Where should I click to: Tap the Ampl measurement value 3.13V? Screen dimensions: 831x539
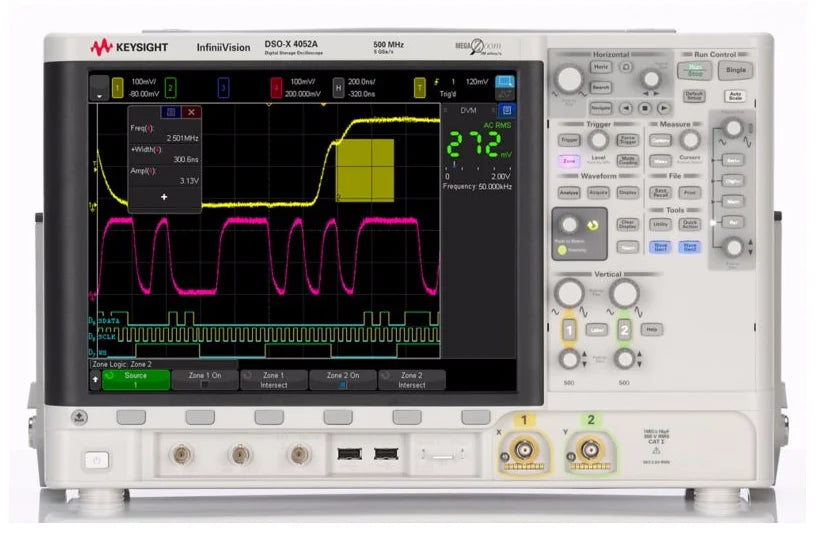point(189,181)
